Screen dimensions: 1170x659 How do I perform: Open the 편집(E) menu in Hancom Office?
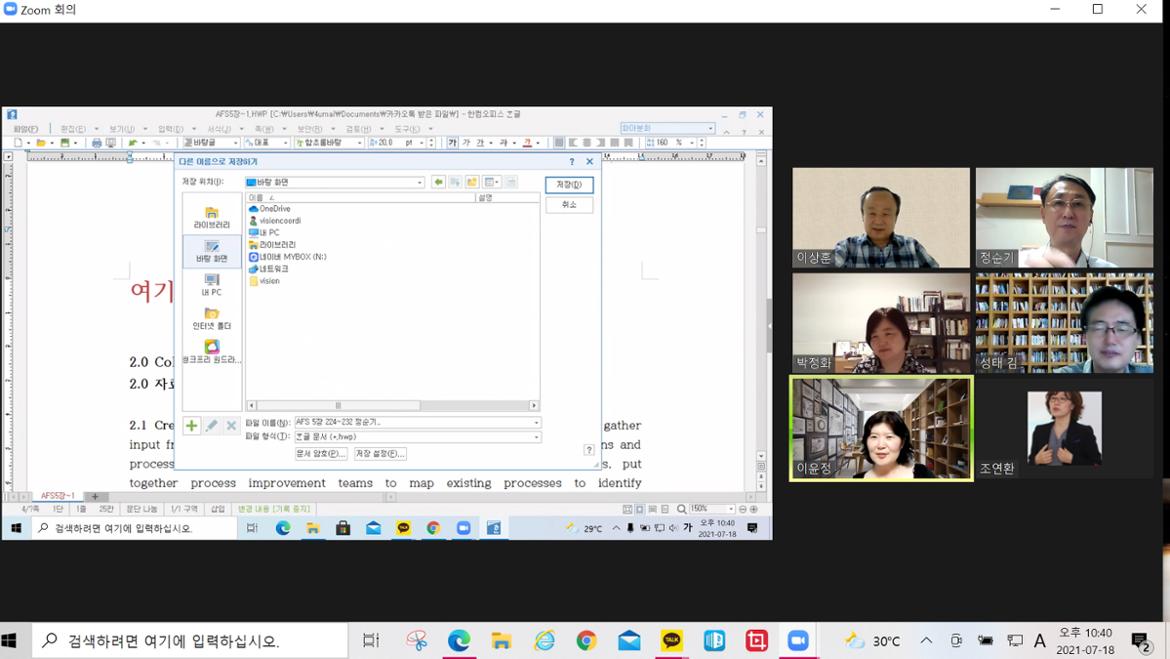pos(72,129)
